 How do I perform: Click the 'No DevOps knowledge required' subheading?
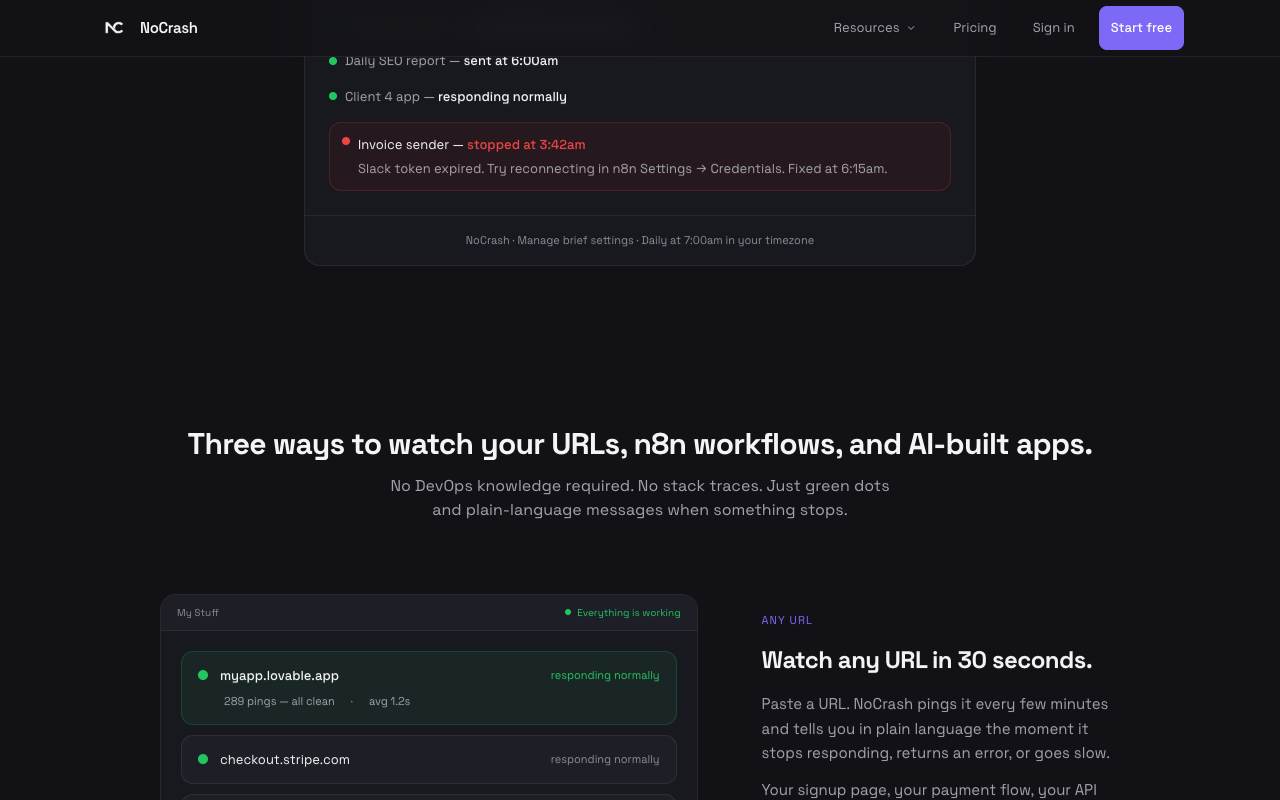640,498
